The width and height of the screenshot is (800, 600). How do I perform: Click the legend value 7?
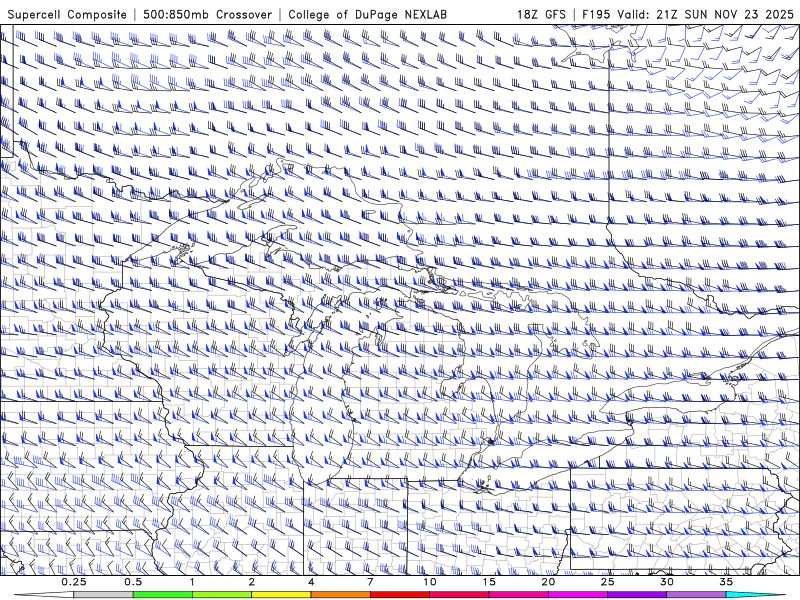(x=370, y=582)
